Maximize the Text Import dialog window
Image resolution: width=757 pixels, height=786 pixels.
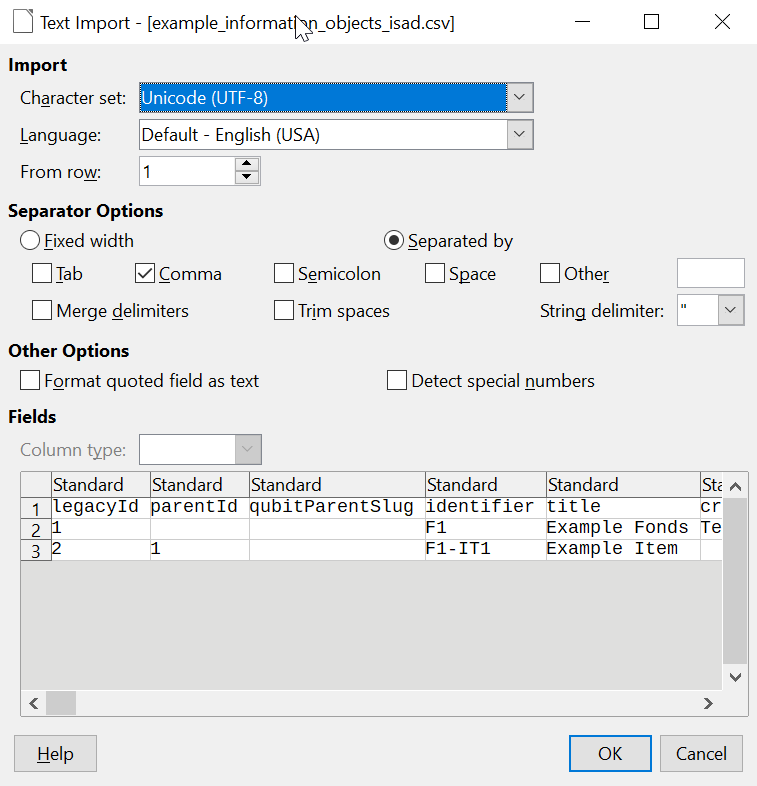click(x=651, y=22)
